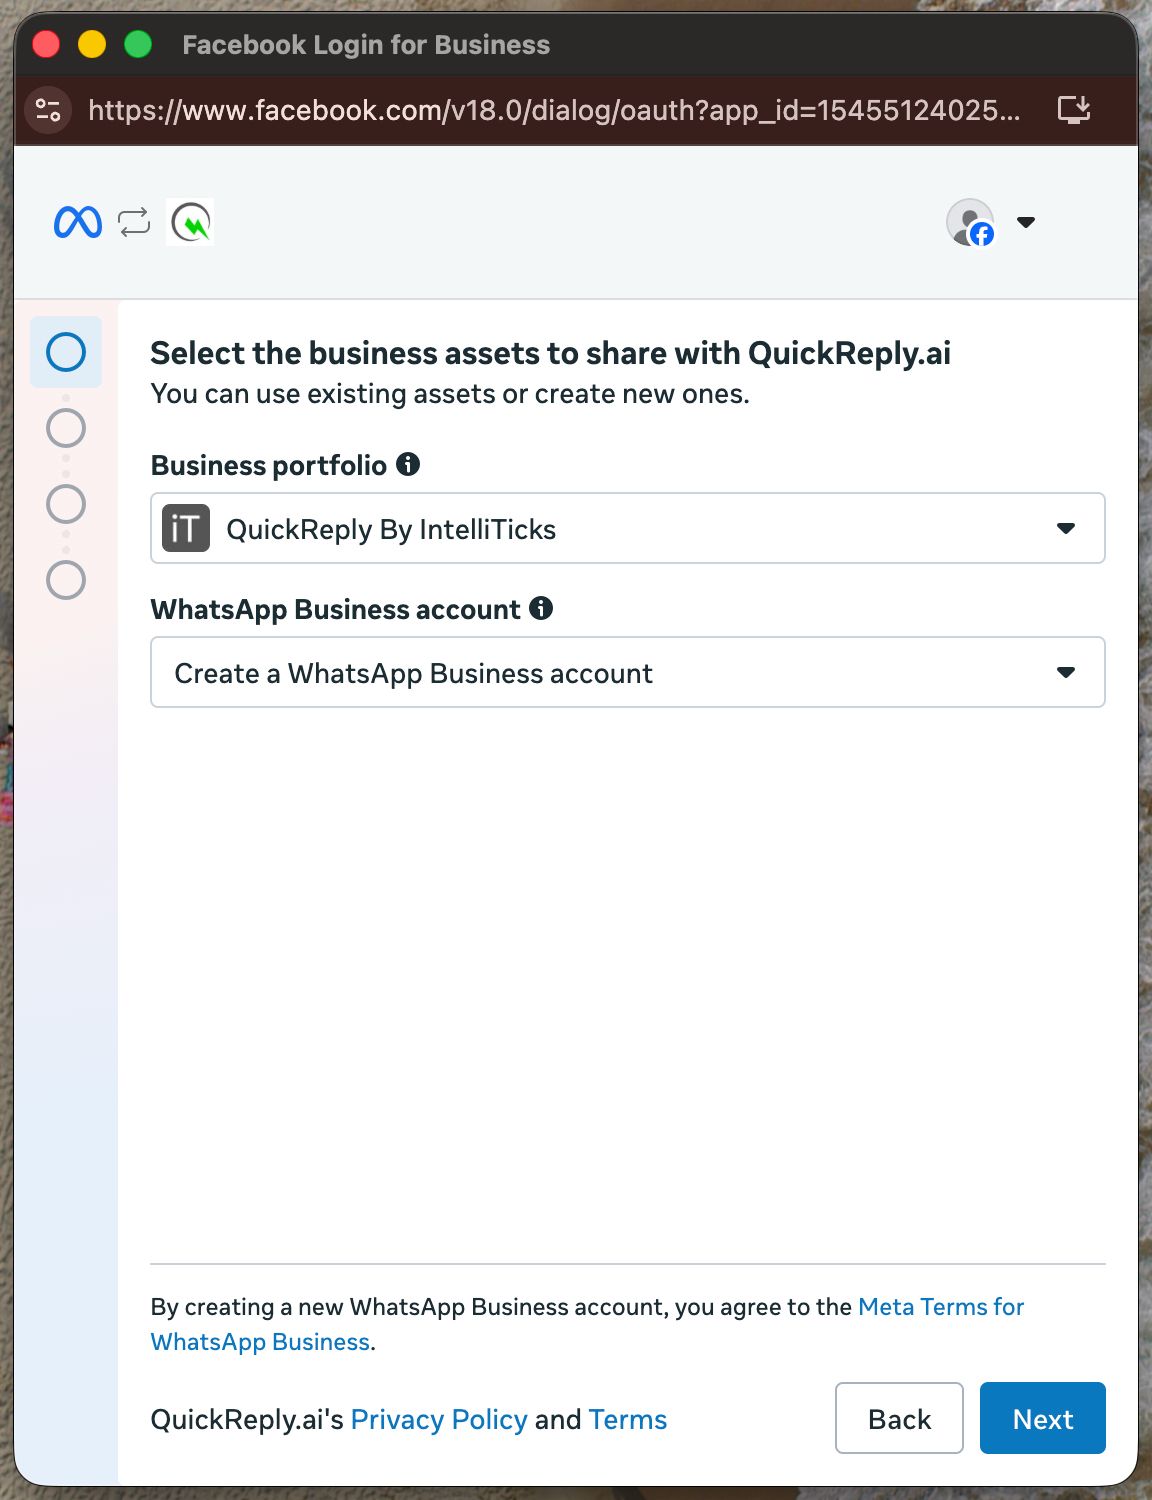Select the second step circle in sidebar

[x=66, y=428]
